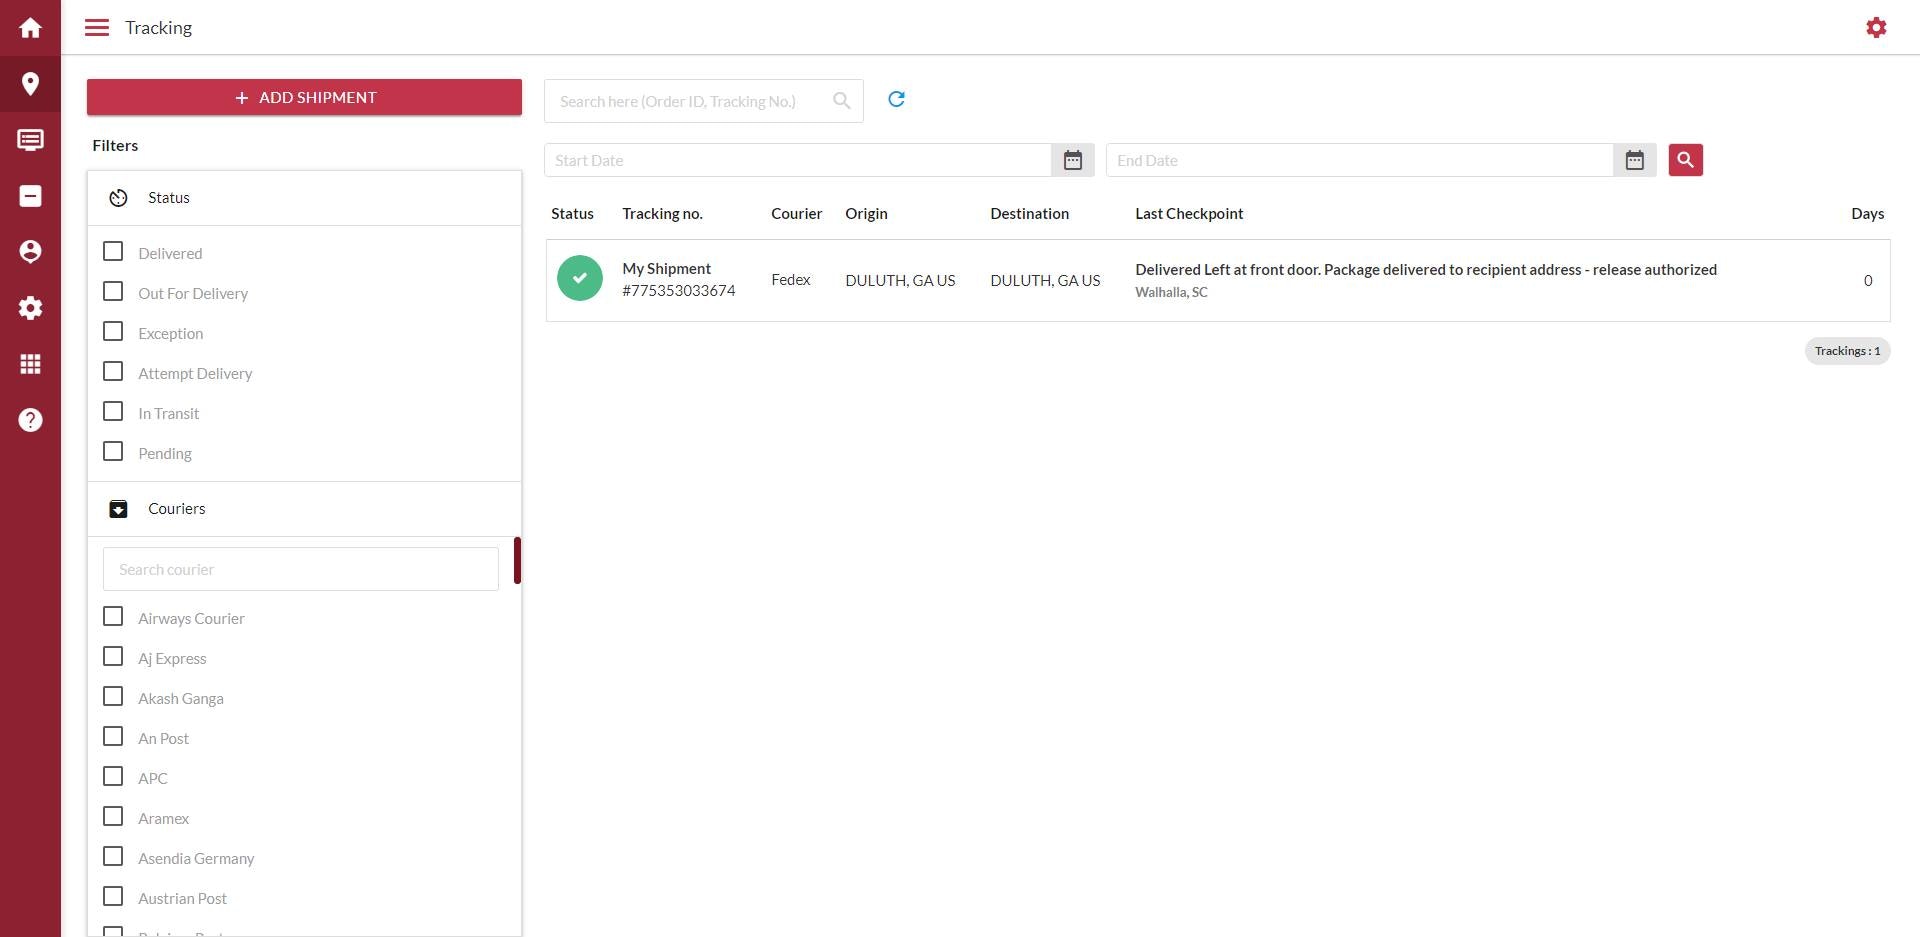Image resolution: width=1920 pixels, height=937 pixels.
Task: Click the Origin column header
Action: (x=866, y=214)
